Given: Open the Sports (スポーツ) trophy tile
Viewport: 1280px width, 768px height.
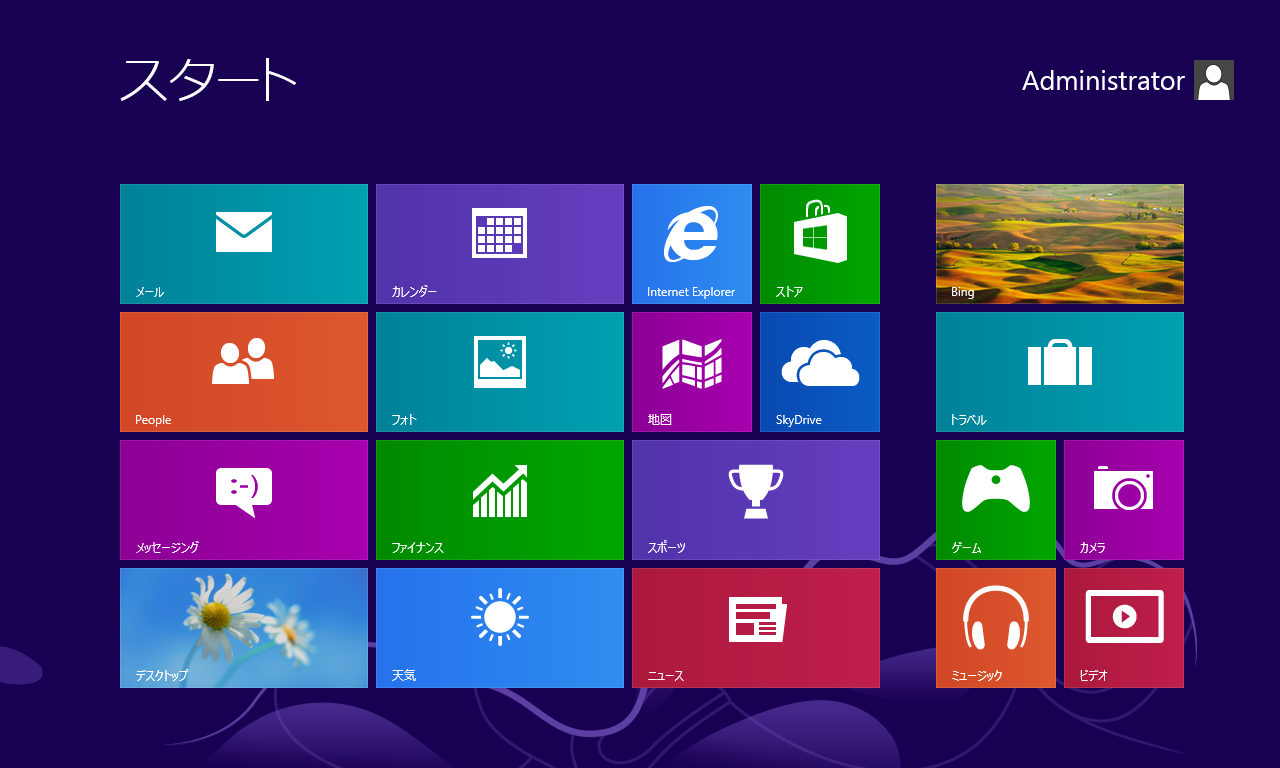Looking at the screenshot, I should pos(756,500).
